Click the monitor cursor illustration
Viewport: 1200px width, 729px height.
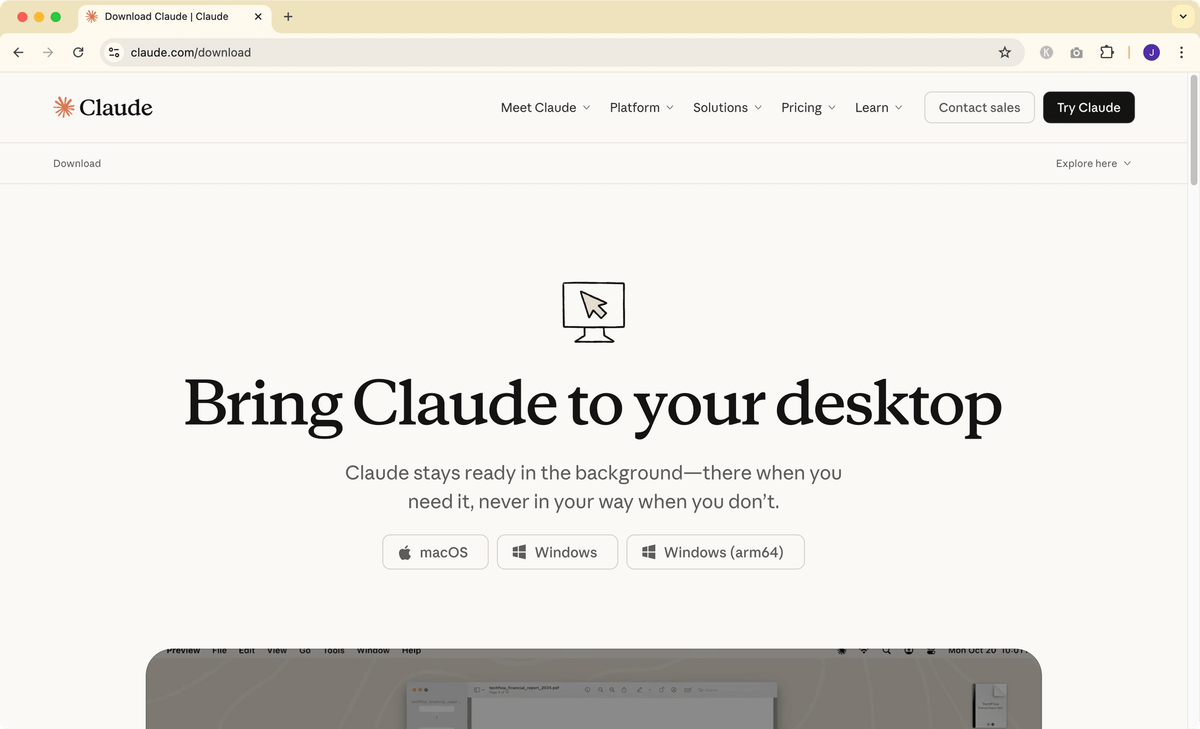pyautogui.click(x=594, y=312)
